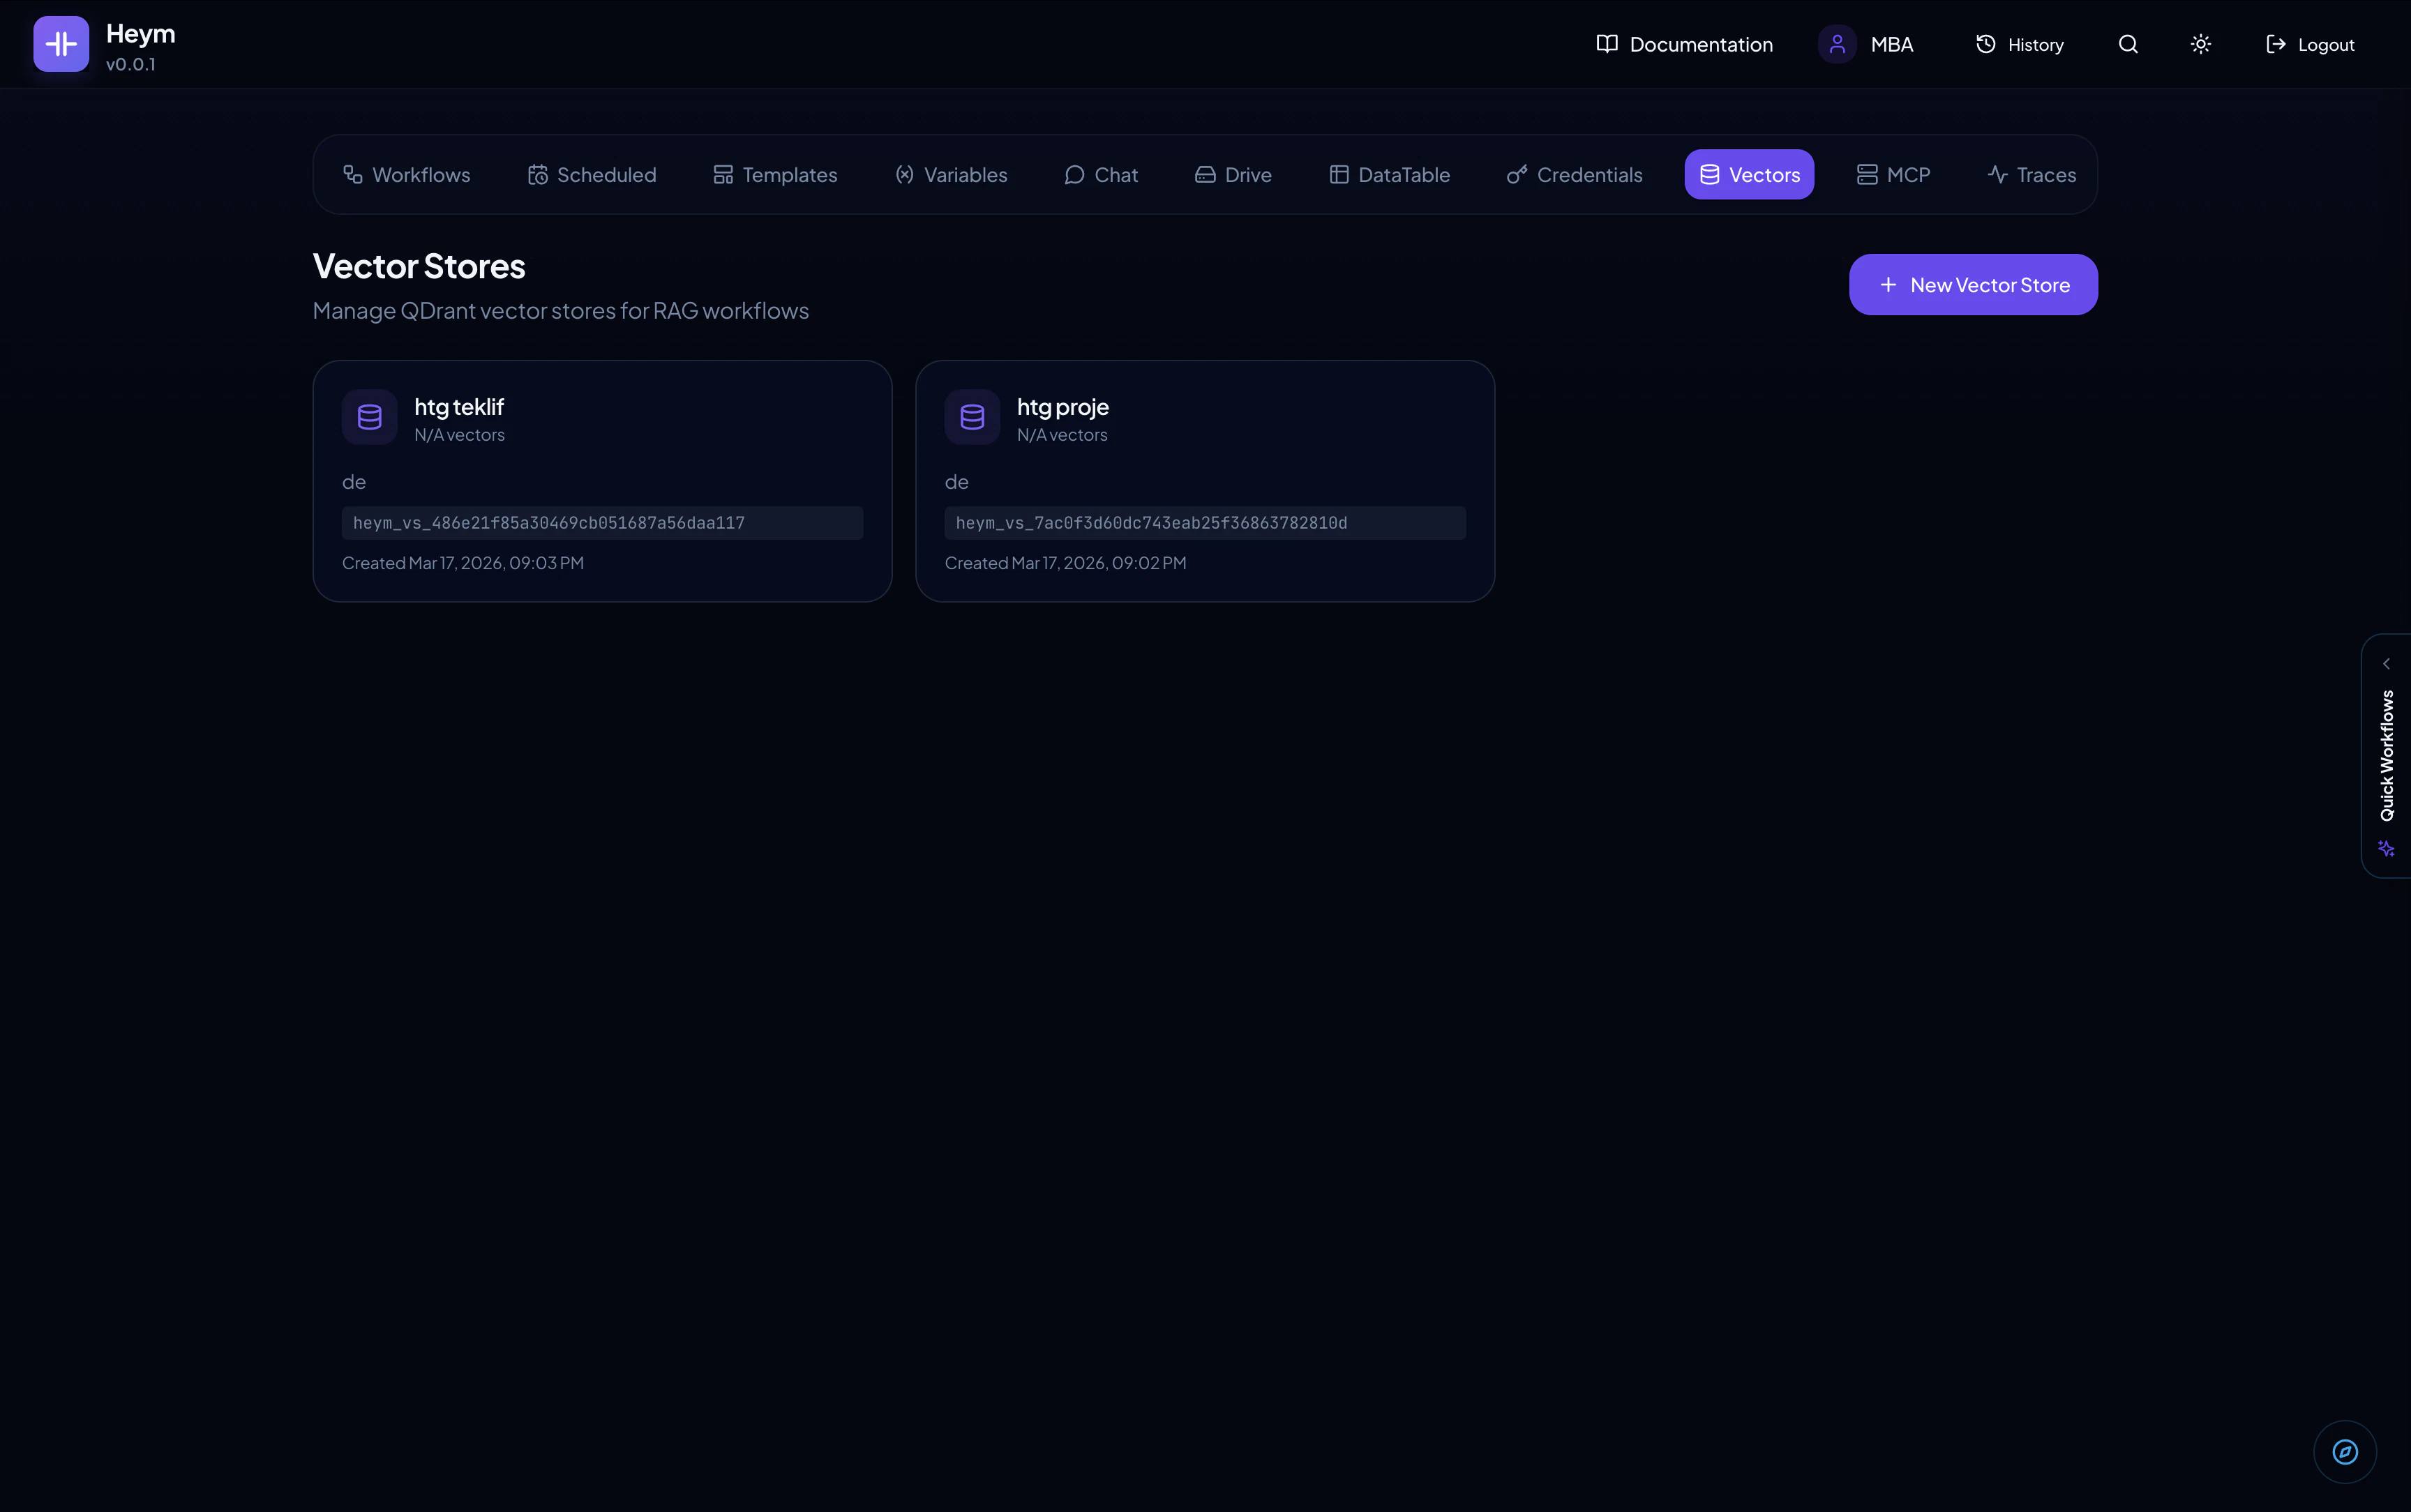Open Drive

[1232, 173]
